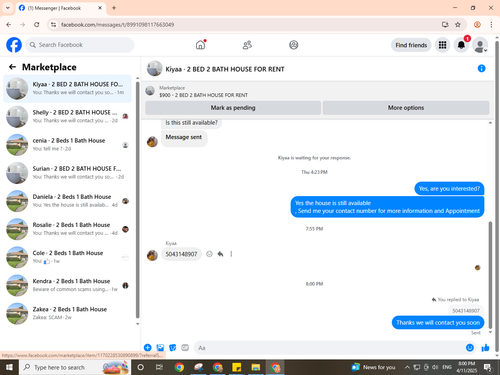The width and height of the screenshot is (500, 375).
Task: Click Kiyaa's avatar beside 5043148907
Action: point(152,255)
